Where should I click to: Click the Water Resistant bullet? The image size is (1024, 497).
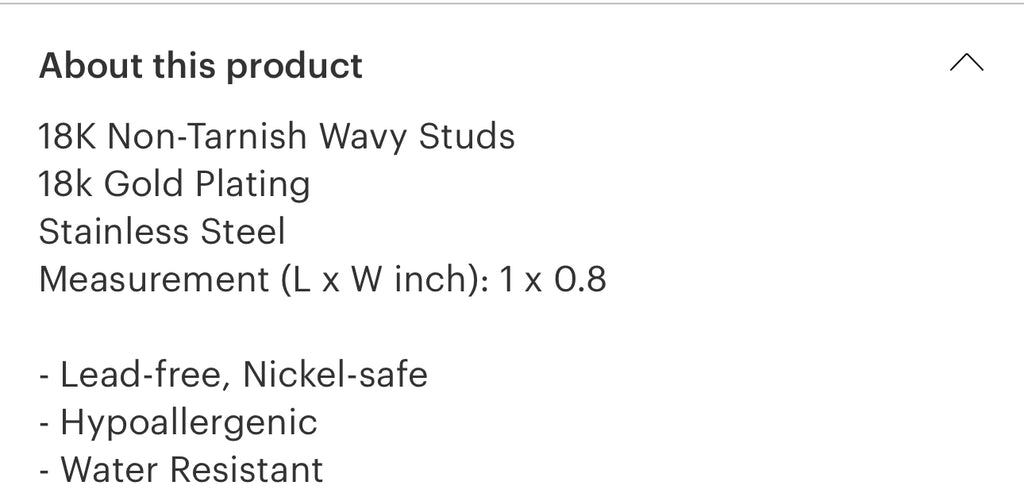tap(181, 470)
